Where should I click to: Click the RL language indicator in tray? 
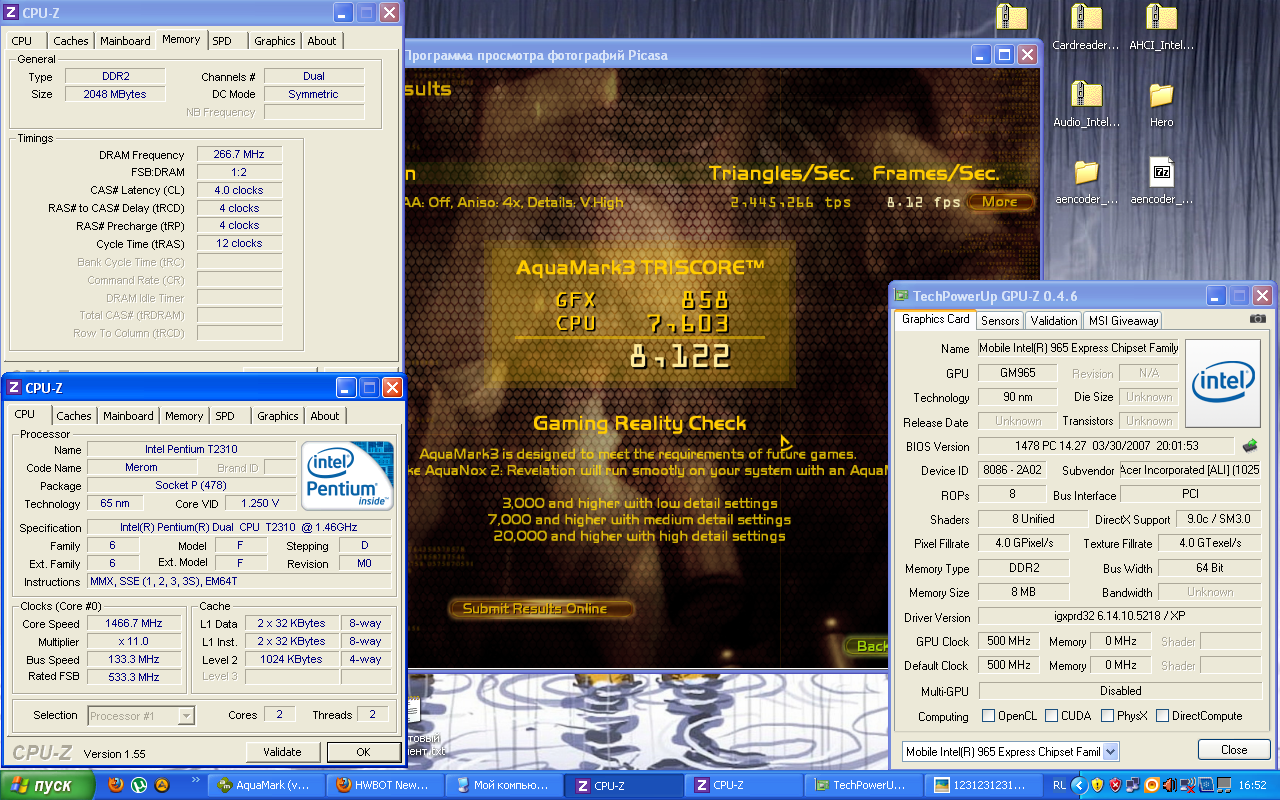coord(1059,785)
